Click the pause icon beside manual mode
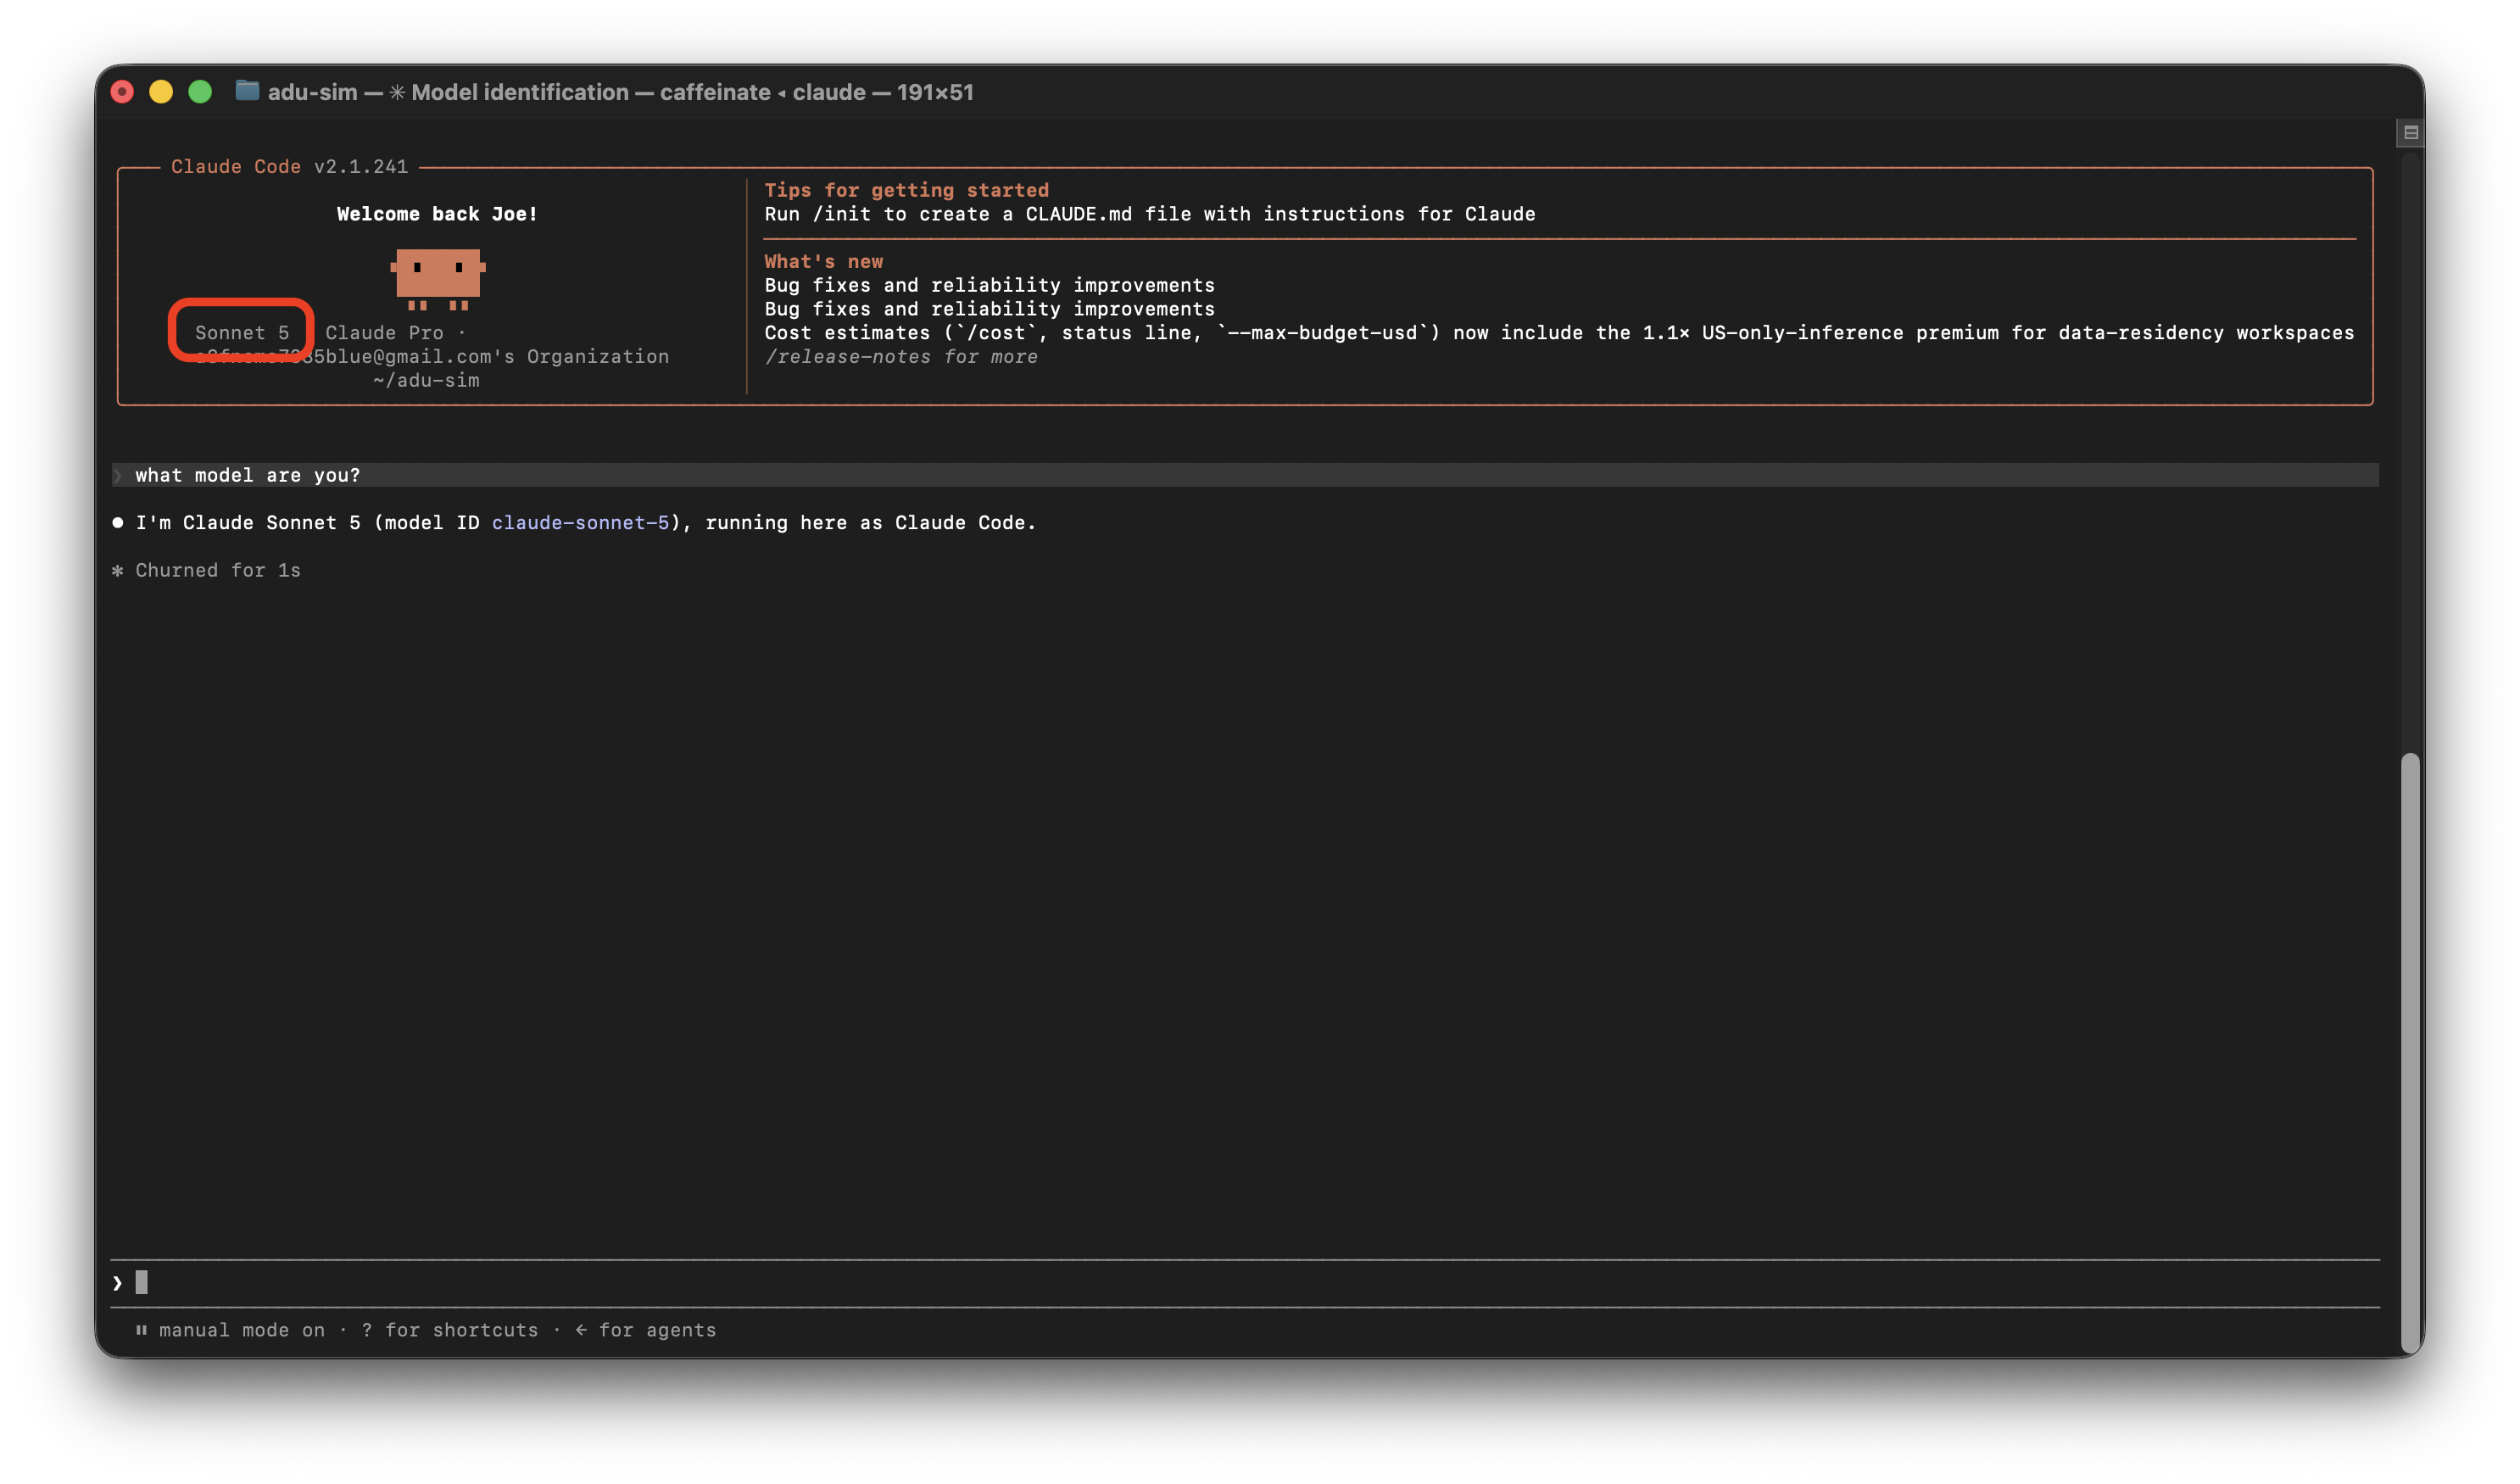This screenshot has height=1484, width=2520. 141,1329
